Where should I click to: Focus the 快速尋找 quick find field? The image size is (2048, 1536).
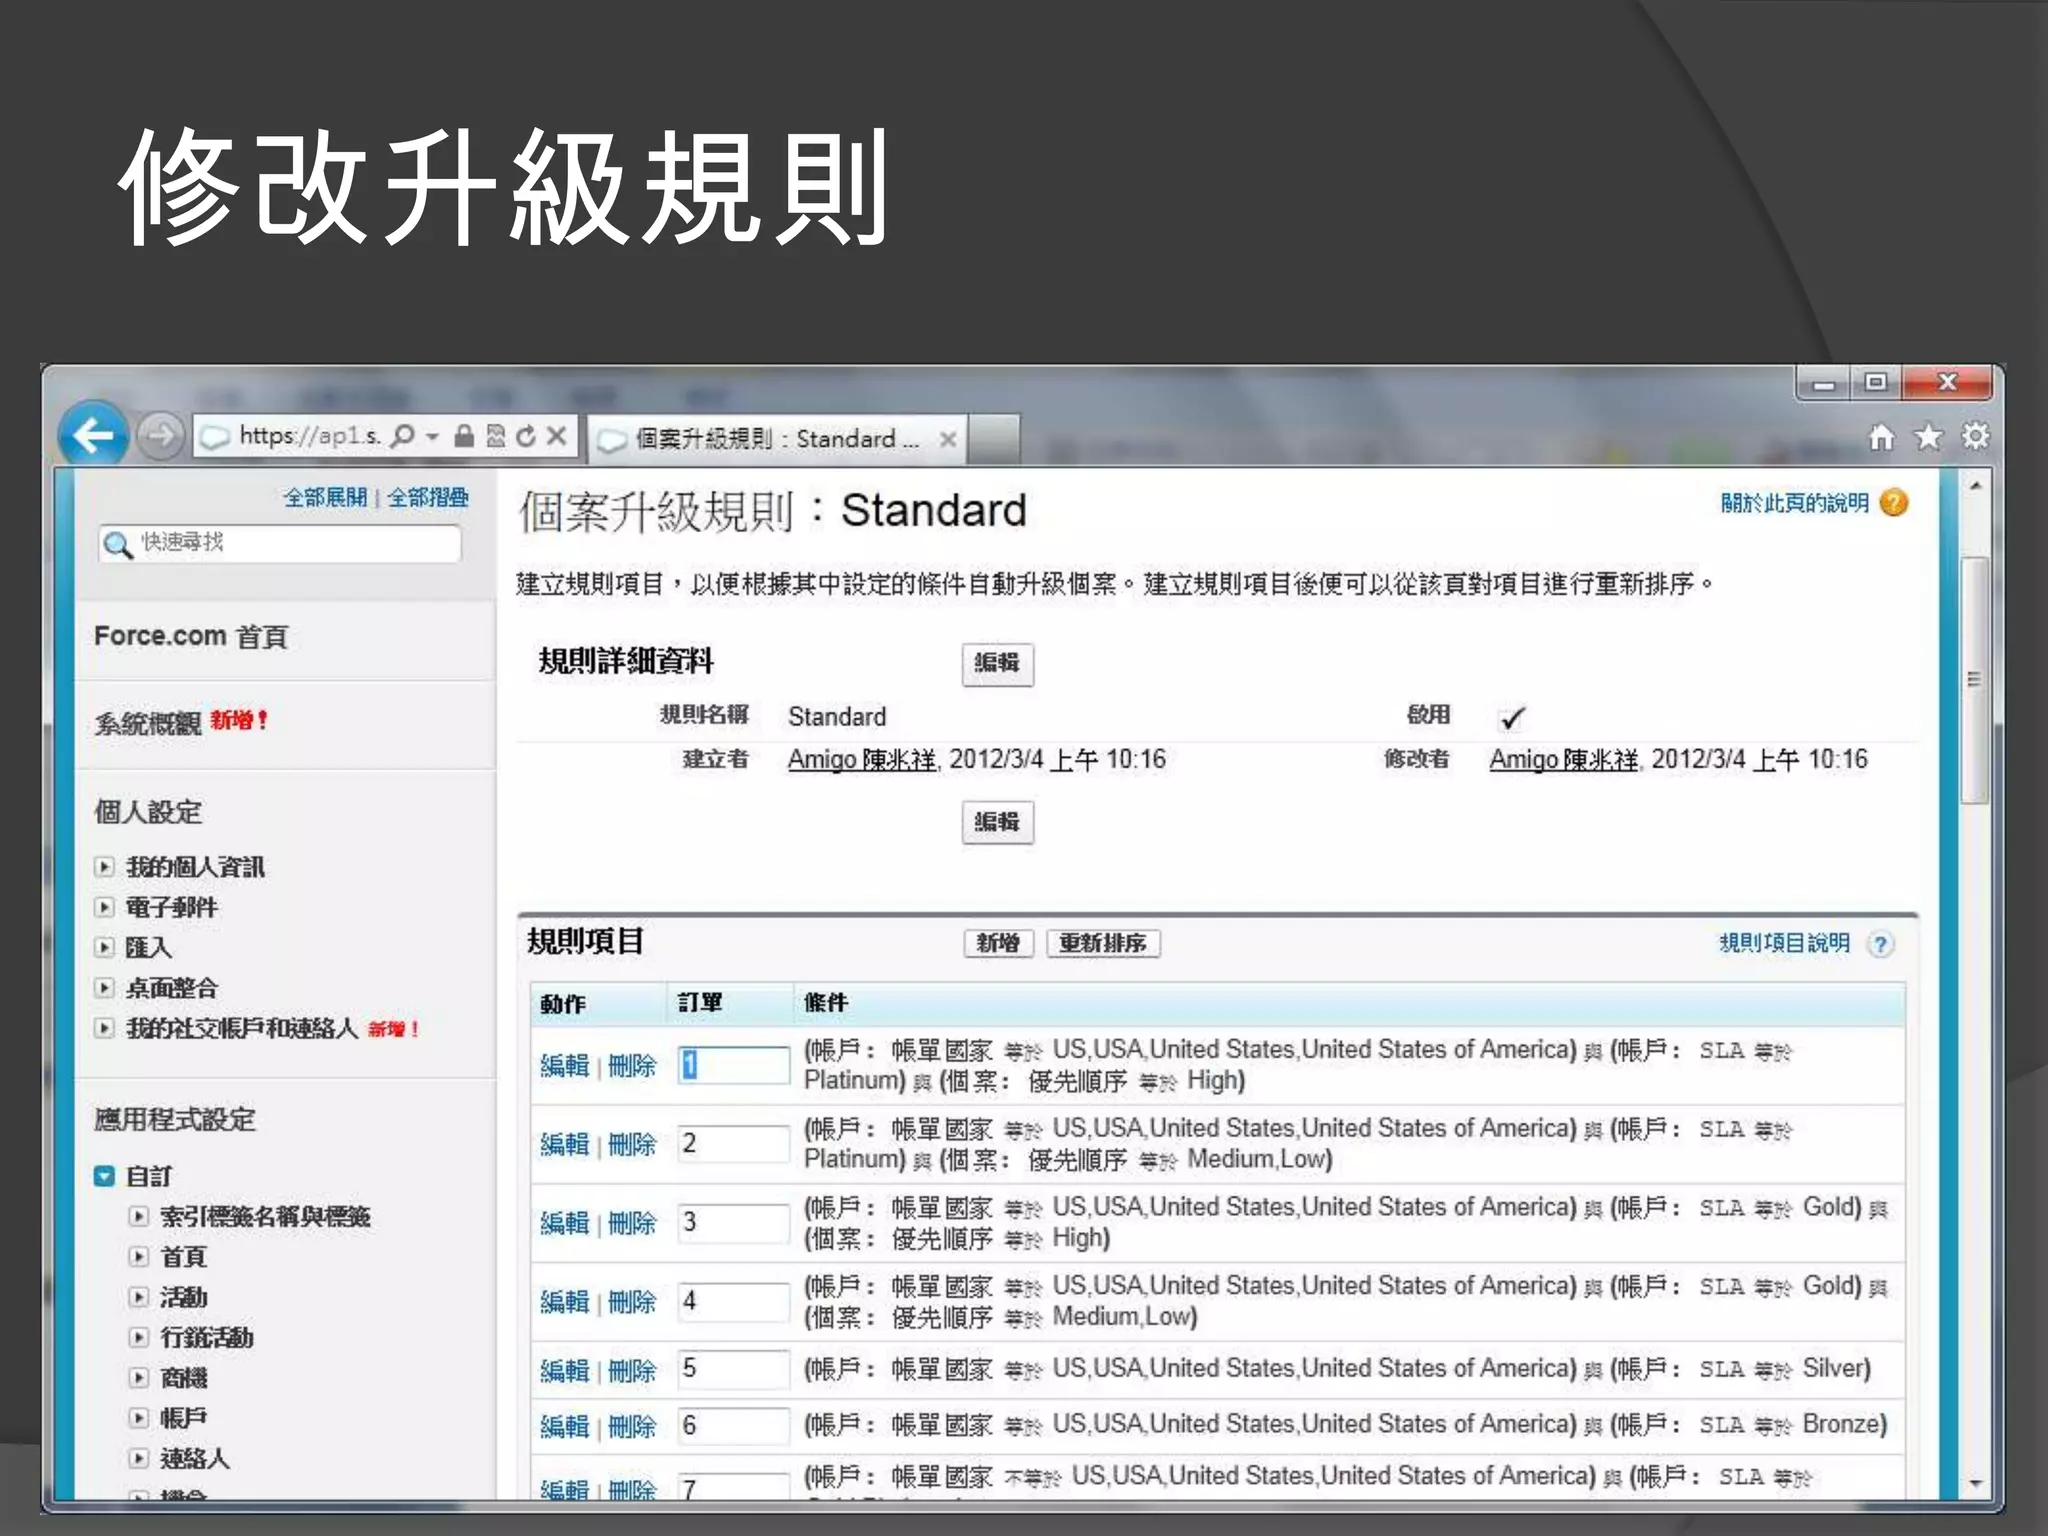click(x=280, y=543)
